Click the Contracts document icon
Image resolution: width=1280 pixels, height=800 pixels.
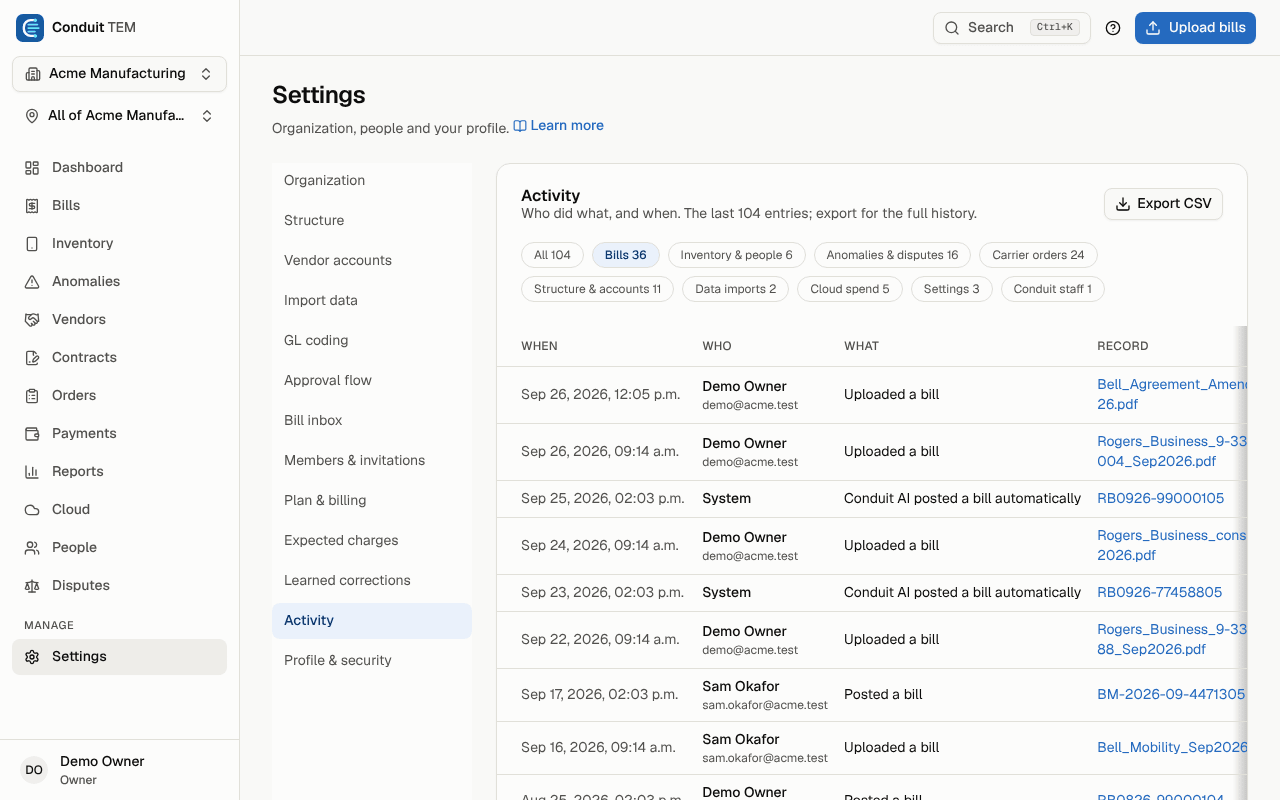click(32, 358)
